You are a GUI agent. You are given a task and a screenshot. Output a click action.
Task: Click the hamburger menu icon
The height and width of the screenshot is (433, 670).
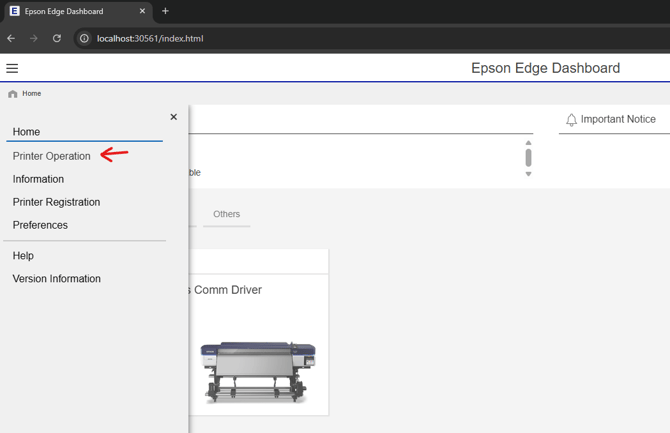[12, 68]
